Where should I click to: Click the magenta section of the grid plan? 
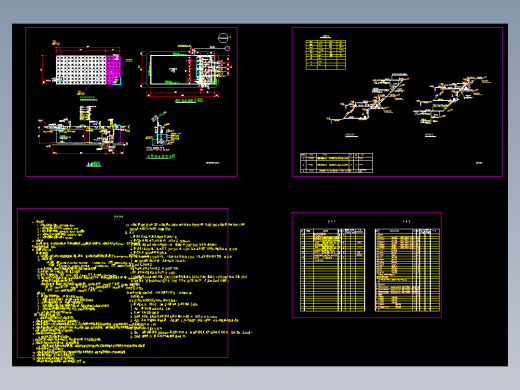(113, 70)
